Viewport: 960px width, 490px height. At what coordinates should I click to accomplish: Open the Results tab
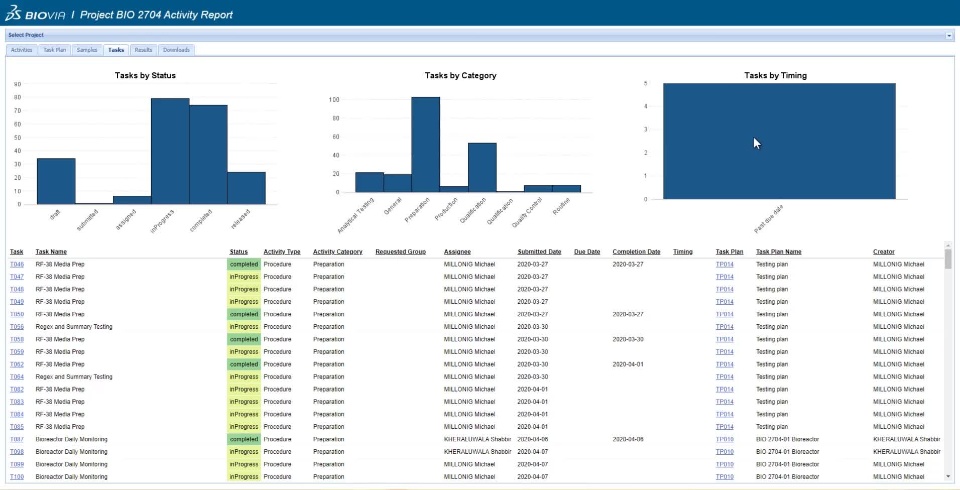143,50
